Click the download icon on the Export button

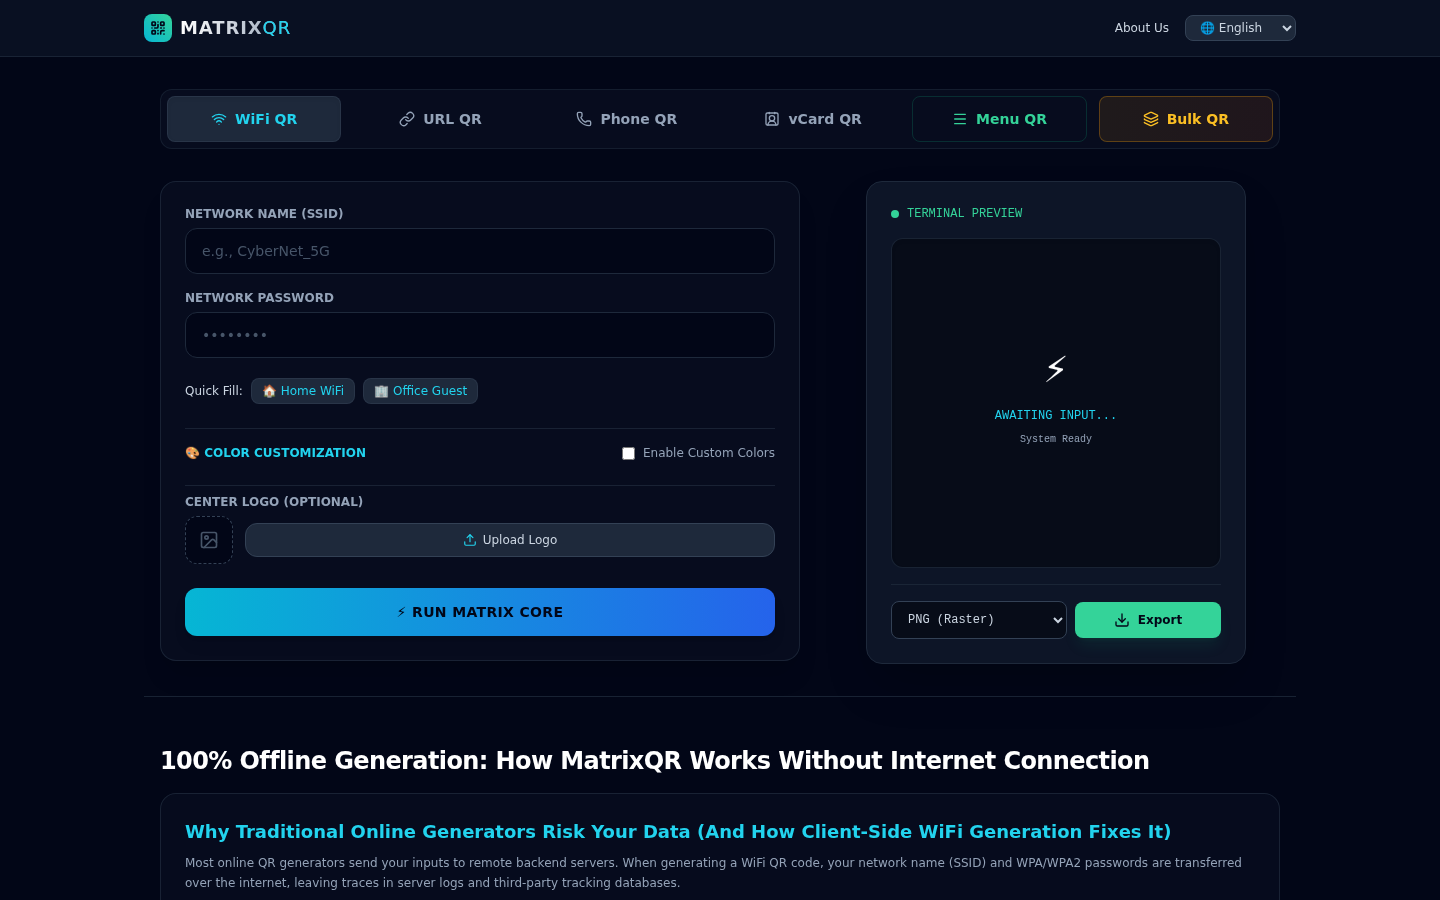(1122, 620)
